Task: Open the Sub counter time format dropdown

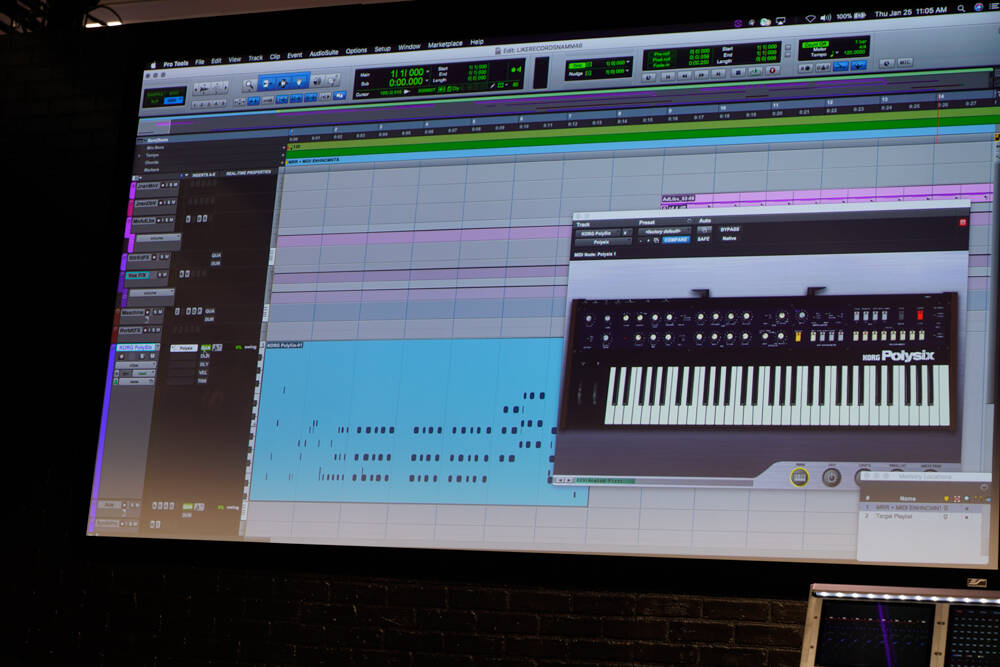Action: (427, 82)
